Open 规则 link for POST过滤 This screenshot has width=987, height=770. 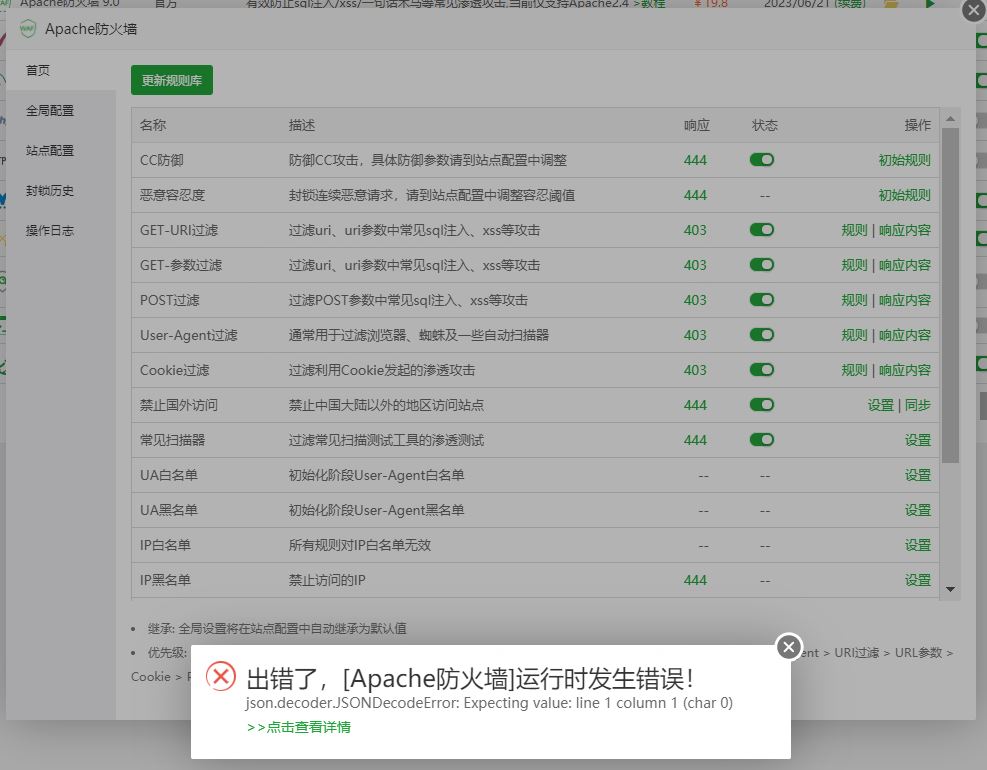click(854, 300)
